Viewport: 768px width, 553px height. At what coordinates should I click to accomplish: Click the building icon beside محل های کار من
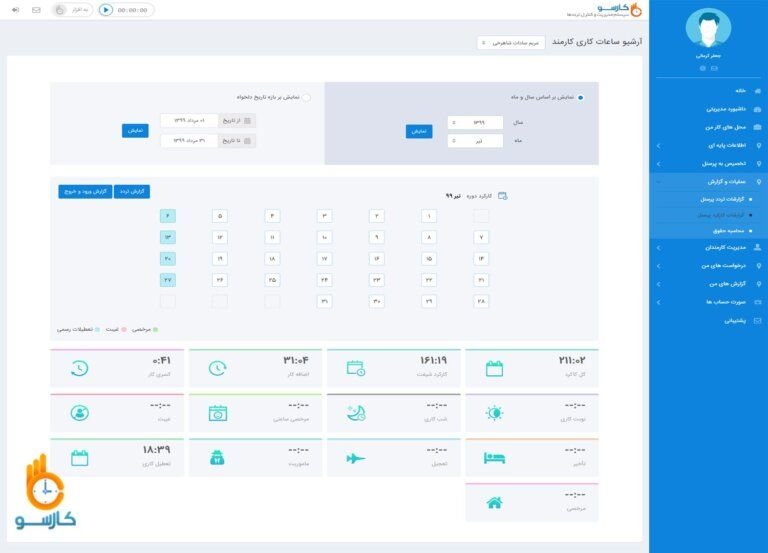[758, 127]
